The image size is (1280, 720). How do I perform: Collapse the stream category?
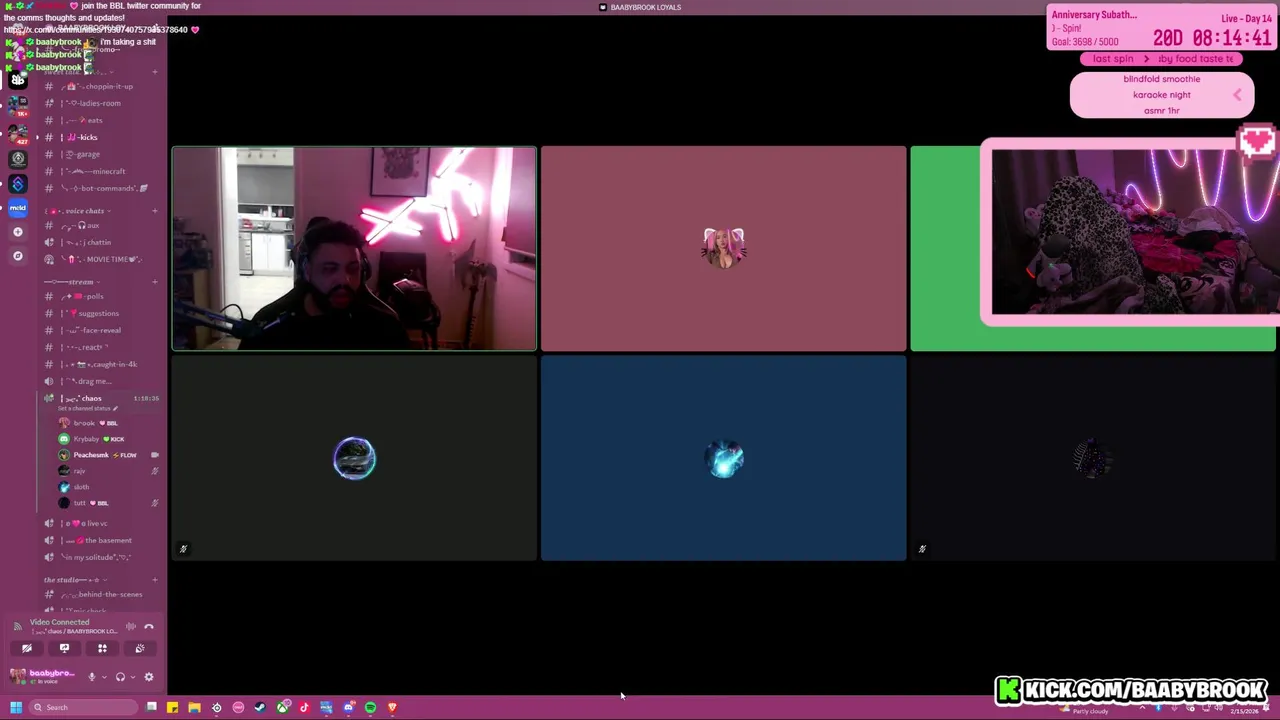pyautogui.click(x=72, y=282)
